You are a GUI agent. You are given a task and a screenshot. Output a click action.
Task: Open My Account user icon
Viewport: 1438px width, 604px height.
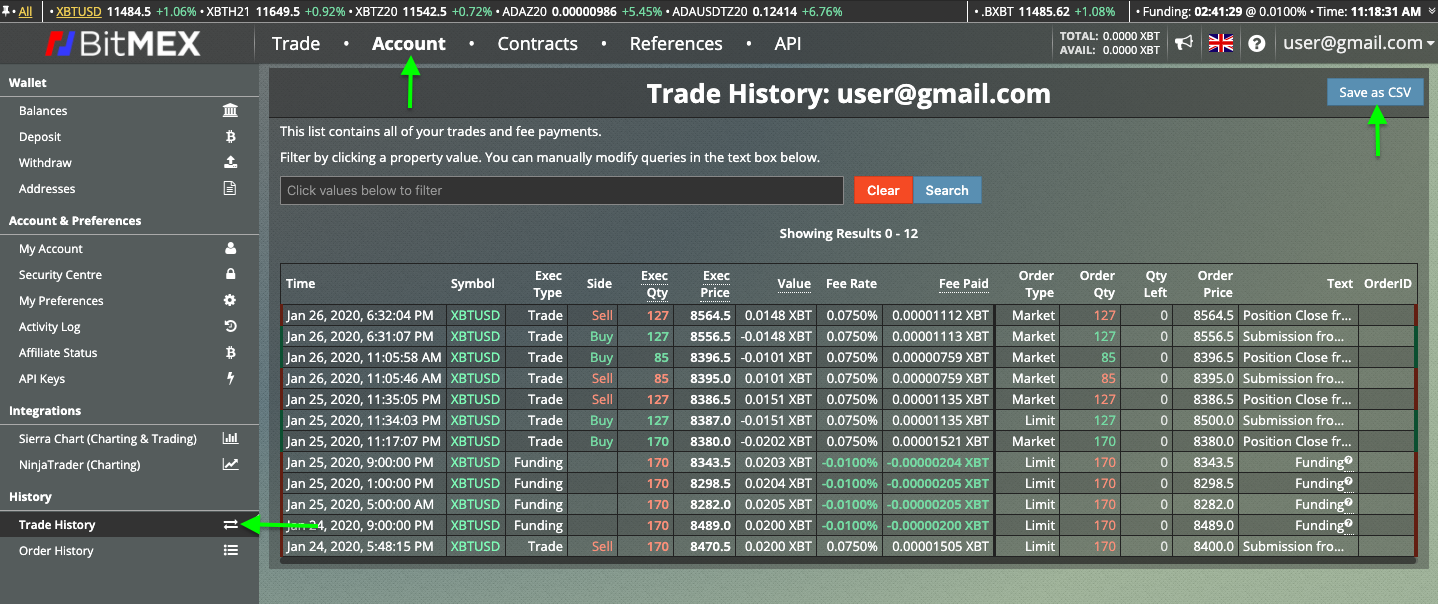tap(230, 249)
